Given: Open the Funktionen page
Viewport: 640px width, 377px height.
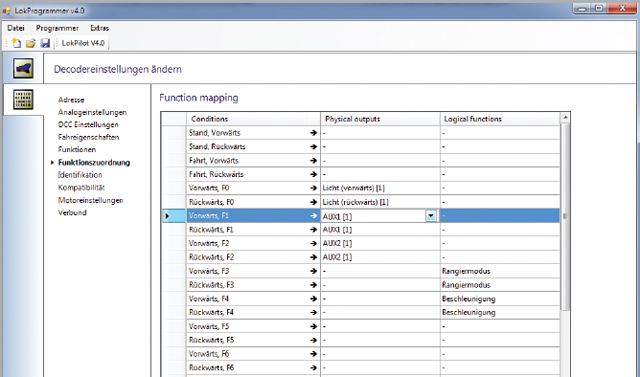Looking at the screenshot, I should pyautogui.click(x=77, y=149).
